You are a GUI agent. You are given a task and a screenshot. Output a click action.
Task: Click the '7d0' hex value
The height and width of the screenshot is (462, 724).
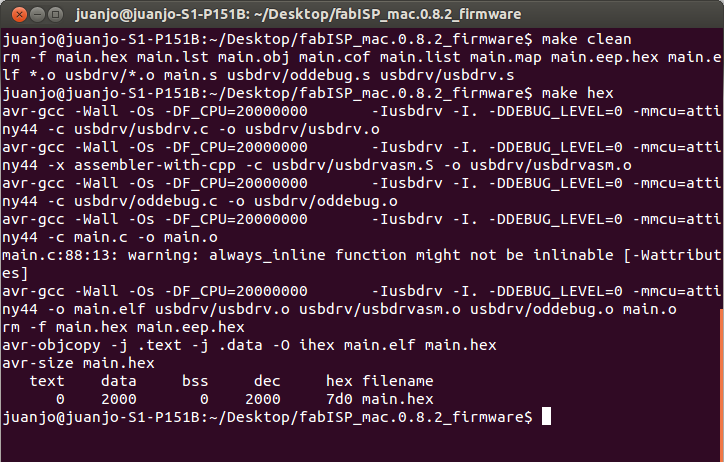340,399
